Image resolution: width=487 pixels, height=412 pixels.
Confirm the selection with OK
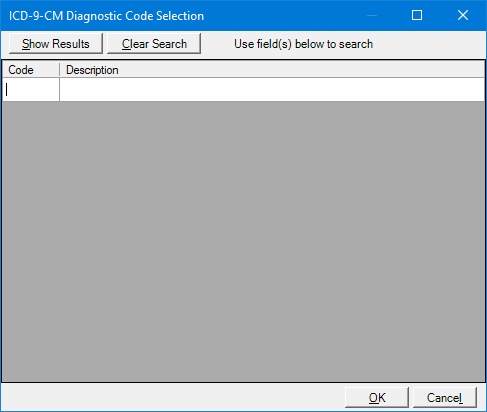(377, 397)
